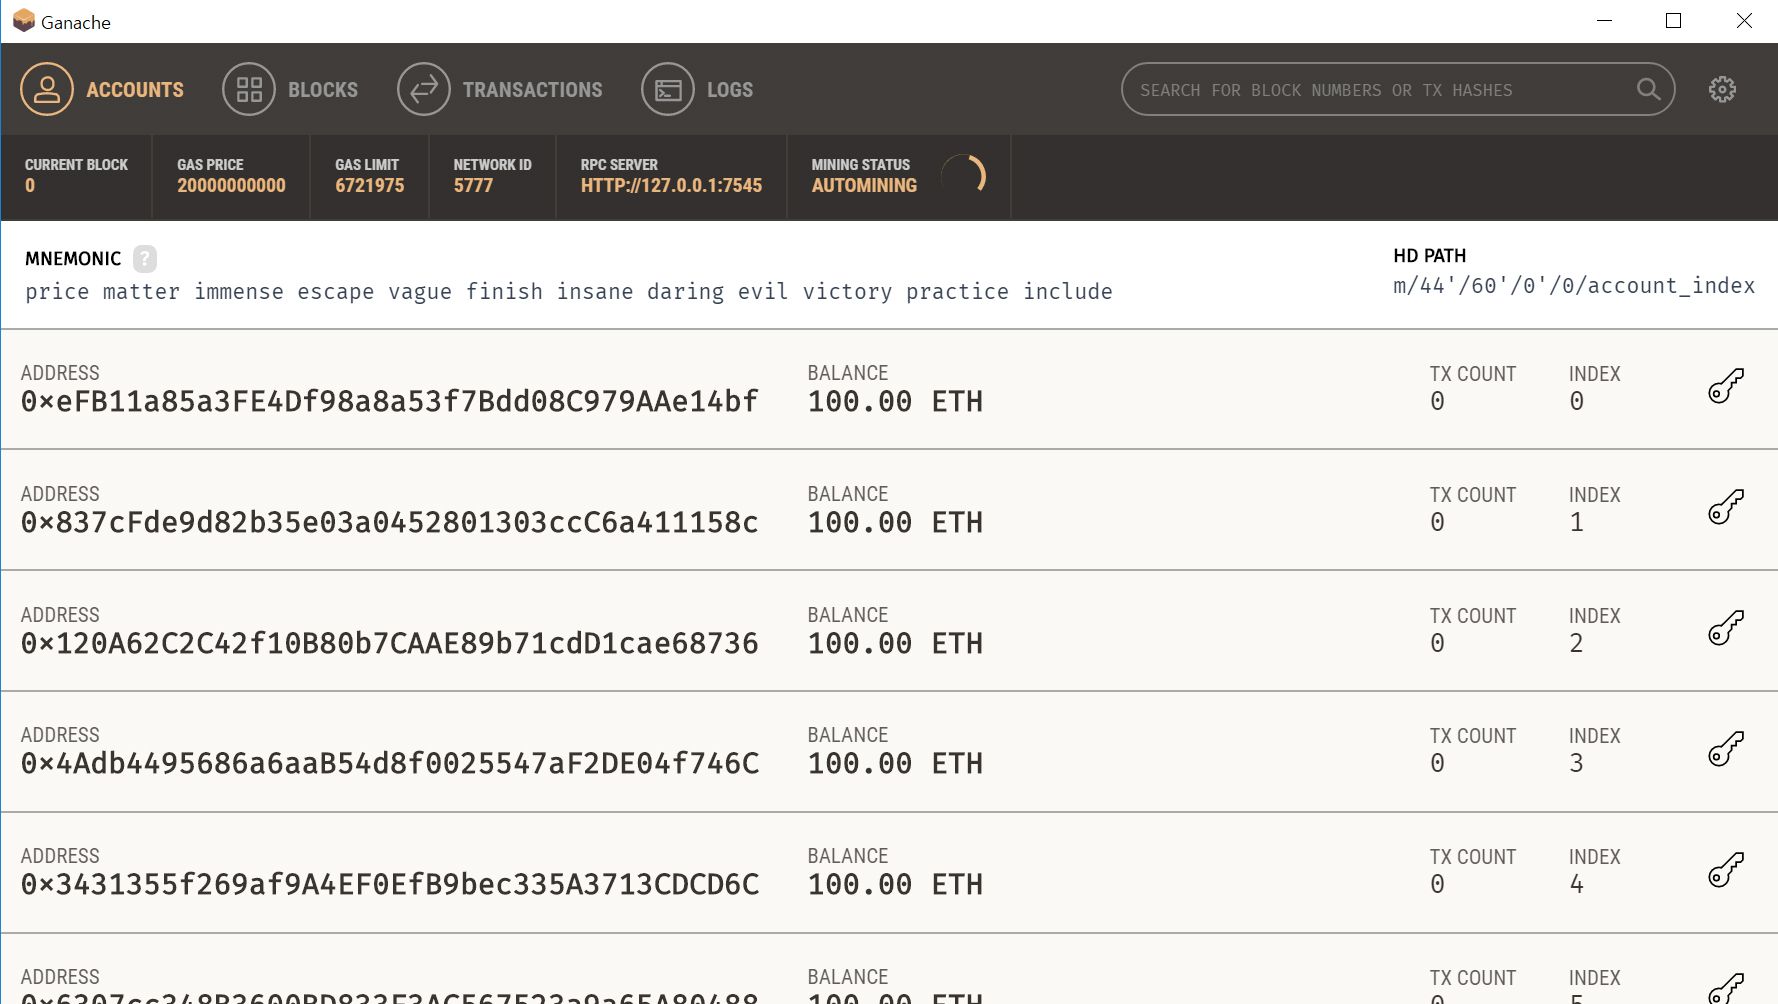
Task: Click the Logs terminal icon
Action: 668,90
